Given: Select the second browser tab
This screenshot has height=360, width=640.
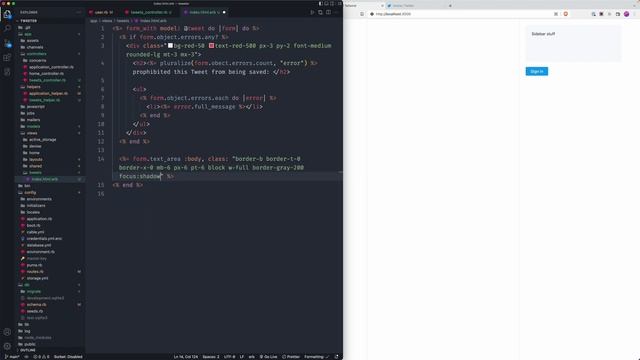Looking at the screenshot, I should coord(419,6).
